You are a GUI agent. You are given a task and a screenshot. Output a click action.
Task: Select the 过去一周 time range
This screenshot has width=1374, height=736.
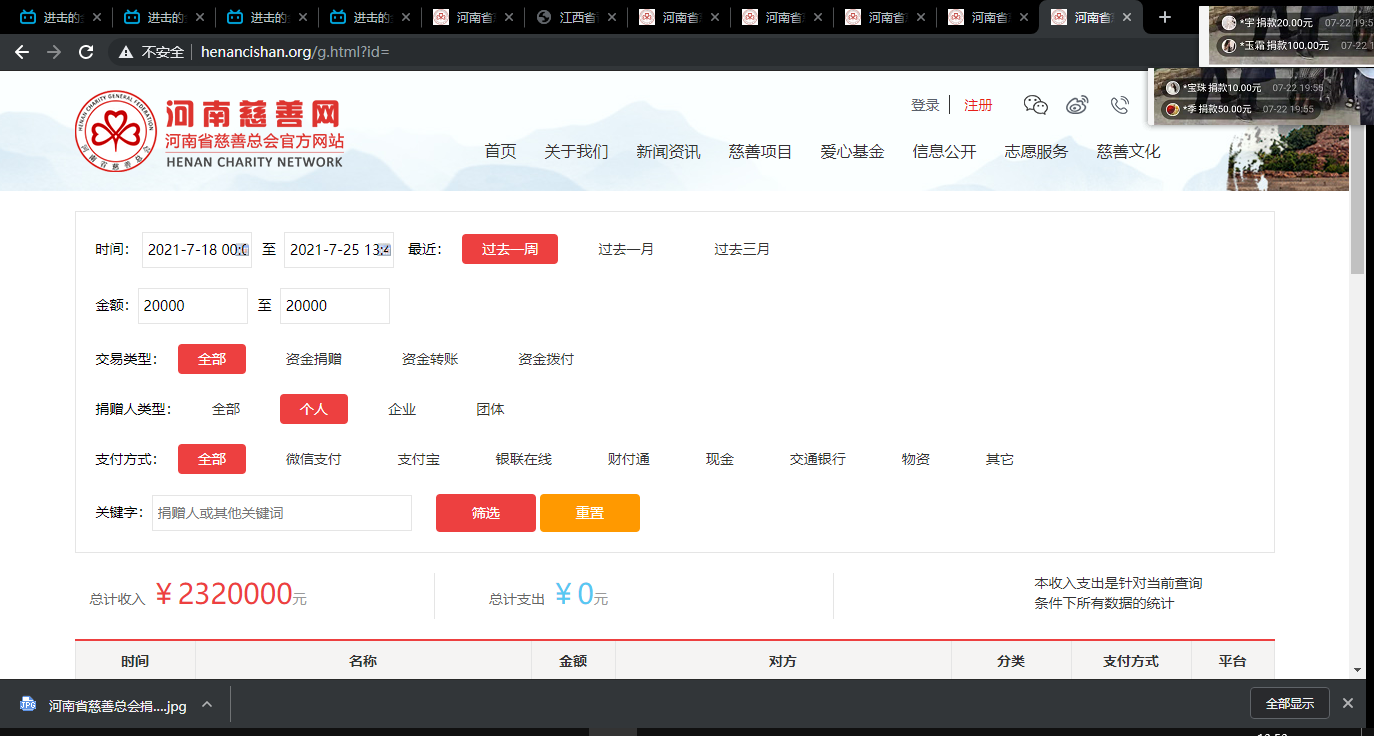(x=510, y=249)
